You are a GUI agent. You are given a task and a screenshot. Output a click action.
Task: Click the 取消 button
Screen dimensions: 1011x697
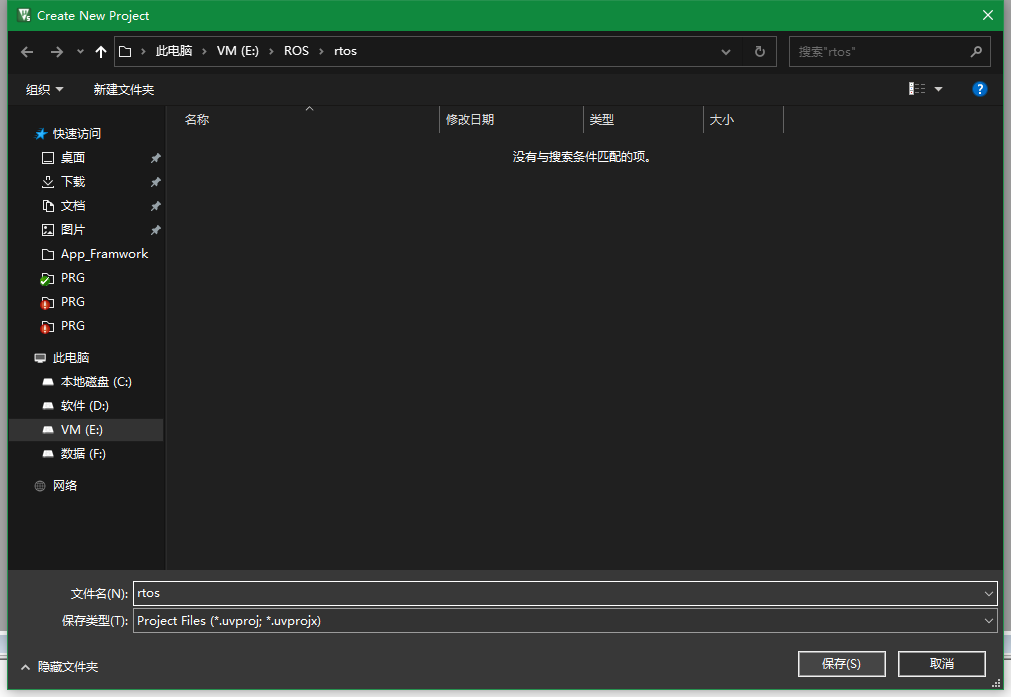[941, 663]
